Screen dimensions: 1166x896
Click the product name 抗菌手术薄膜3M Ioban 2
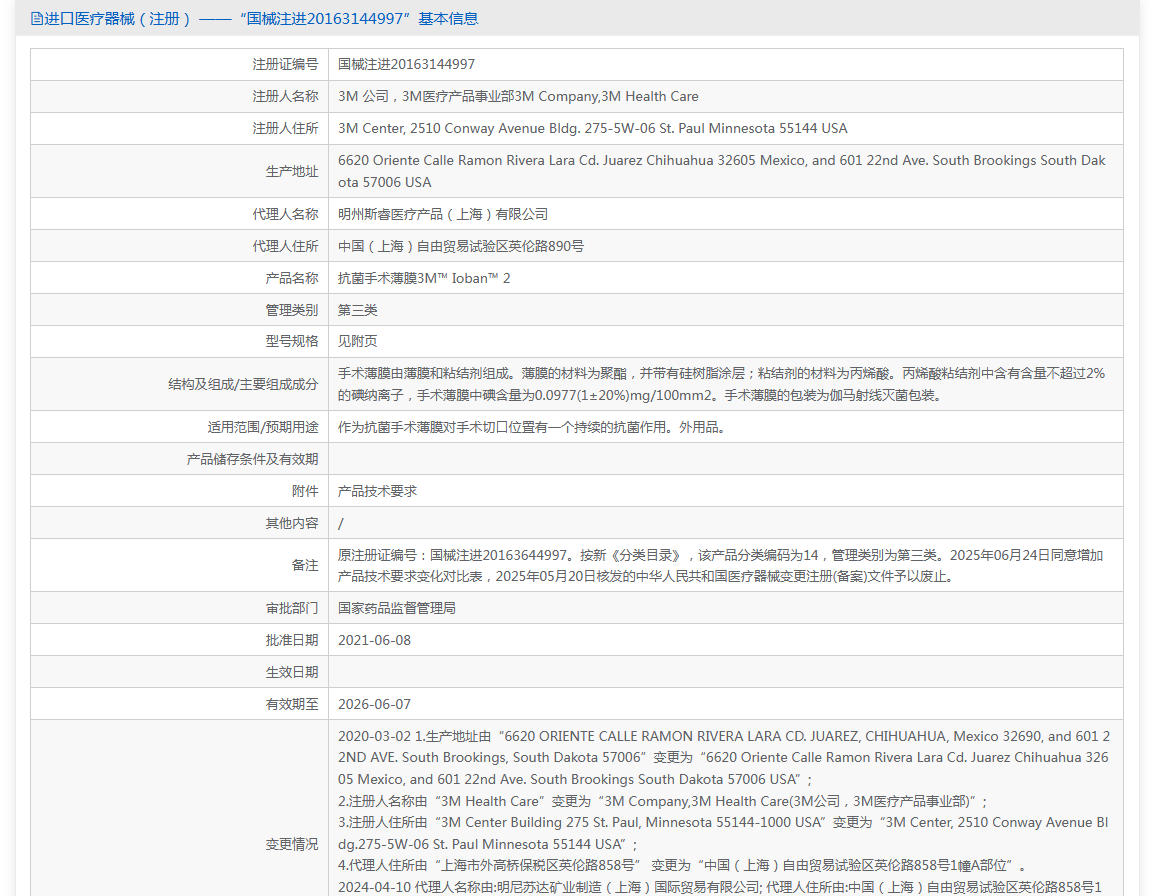coord(424,278)
